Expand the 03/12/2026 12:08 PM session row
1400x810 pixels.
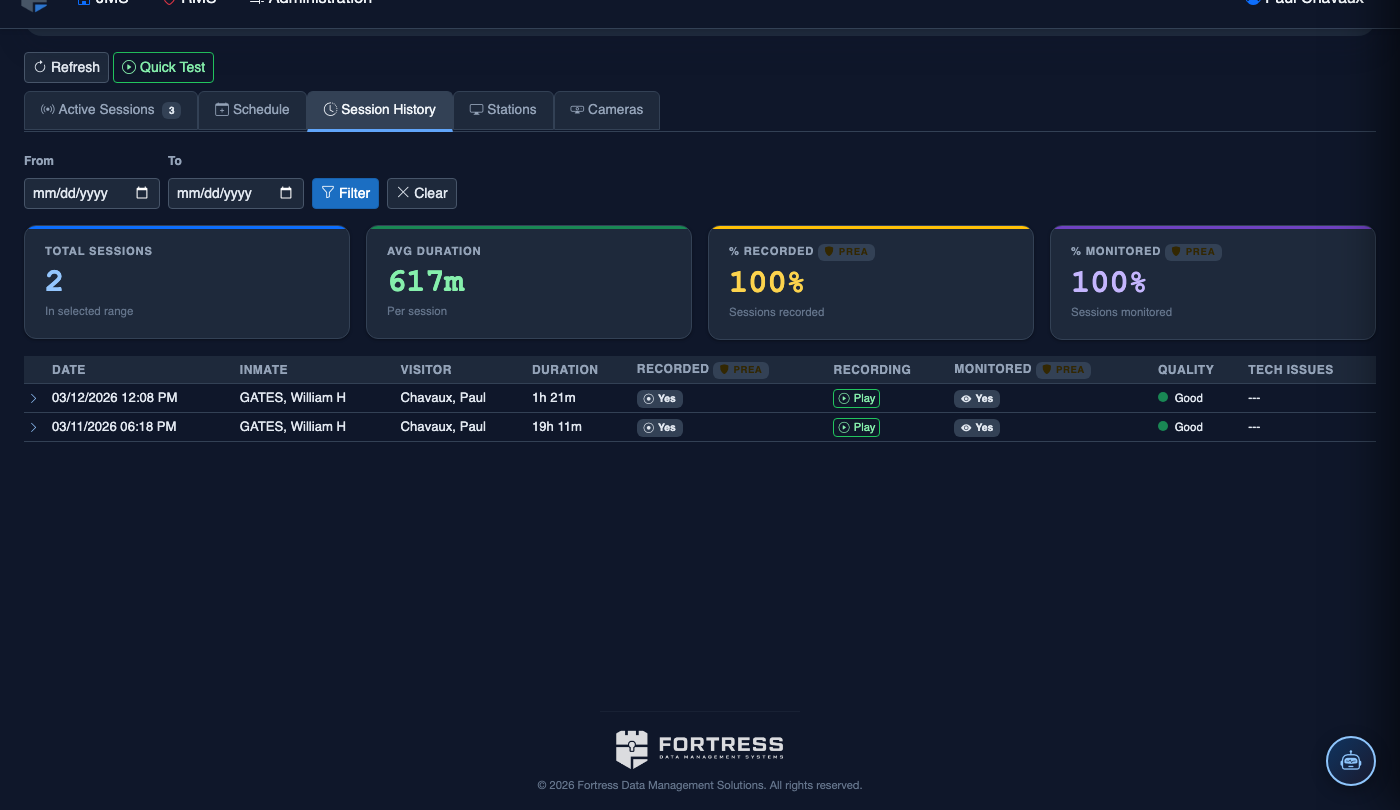[x=33, y=398]
